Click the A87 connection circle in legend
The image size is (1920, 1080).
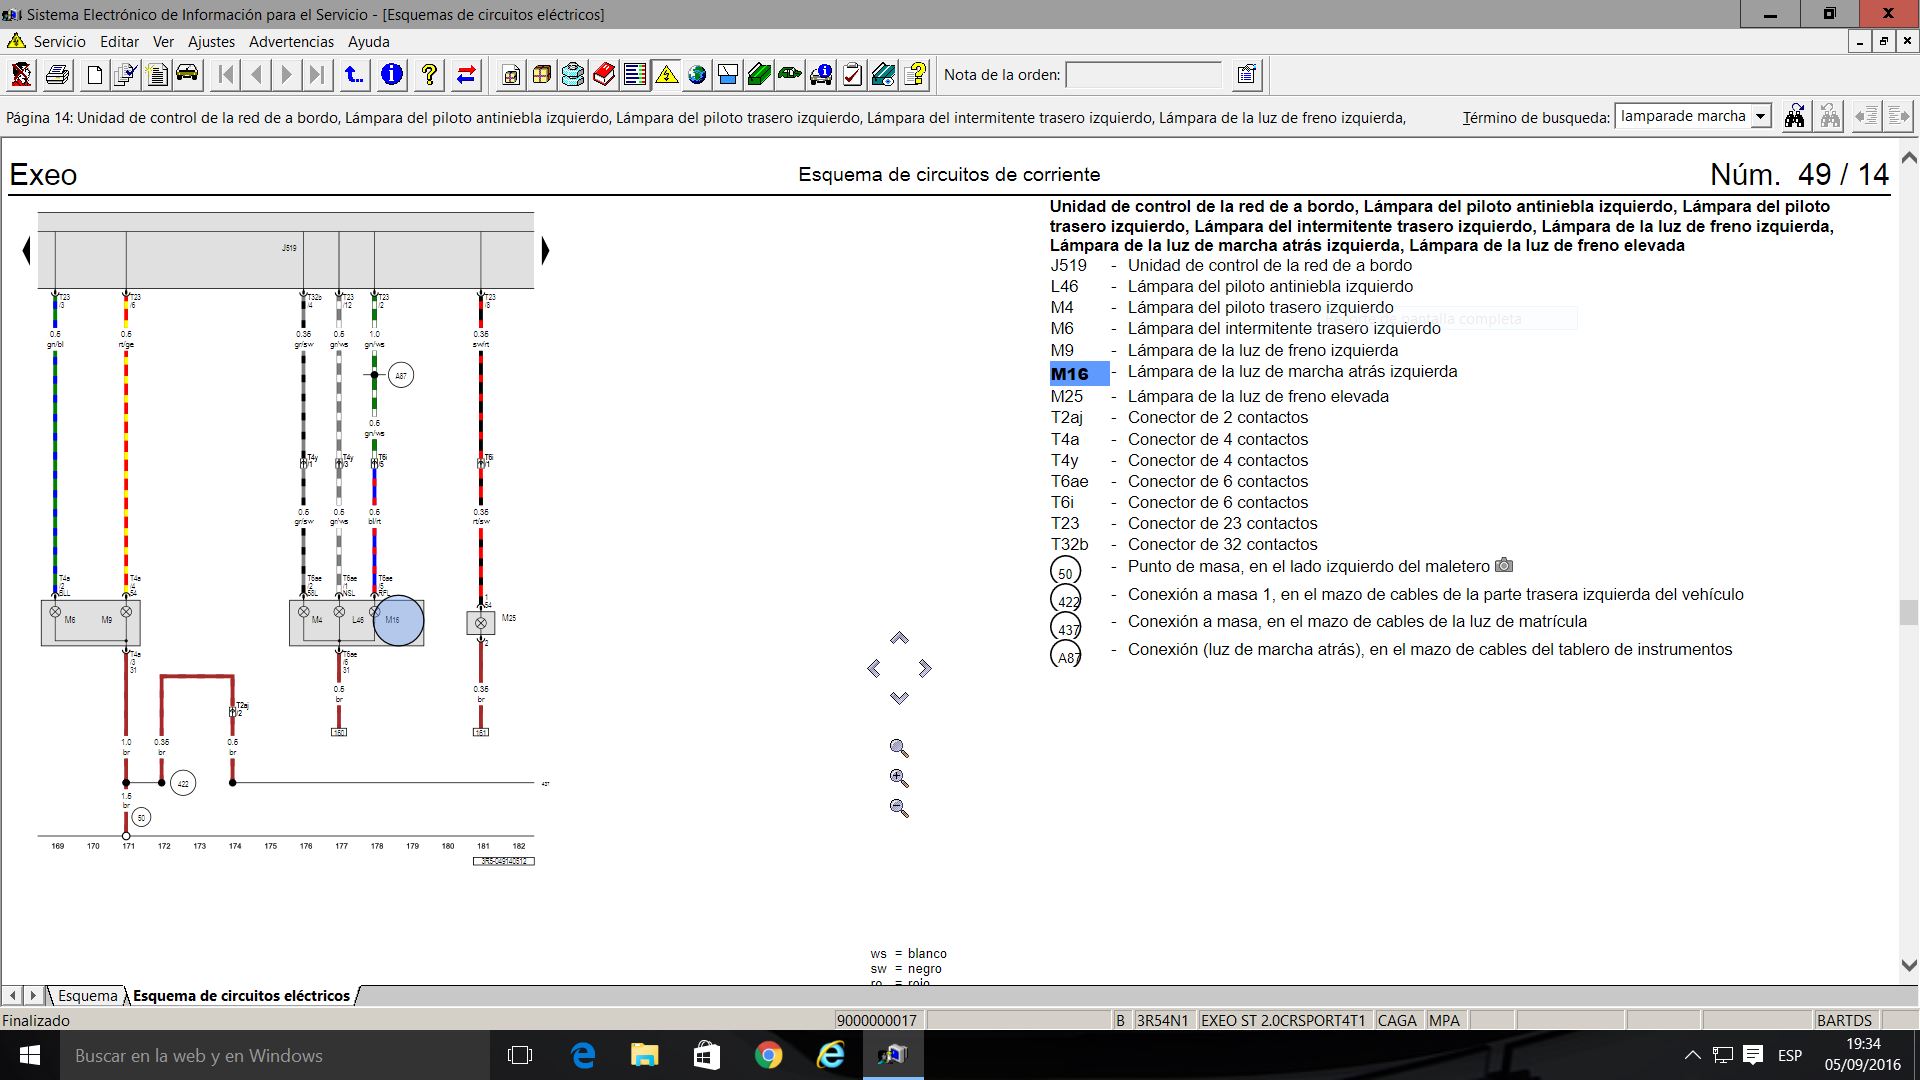pos(1066,655)
